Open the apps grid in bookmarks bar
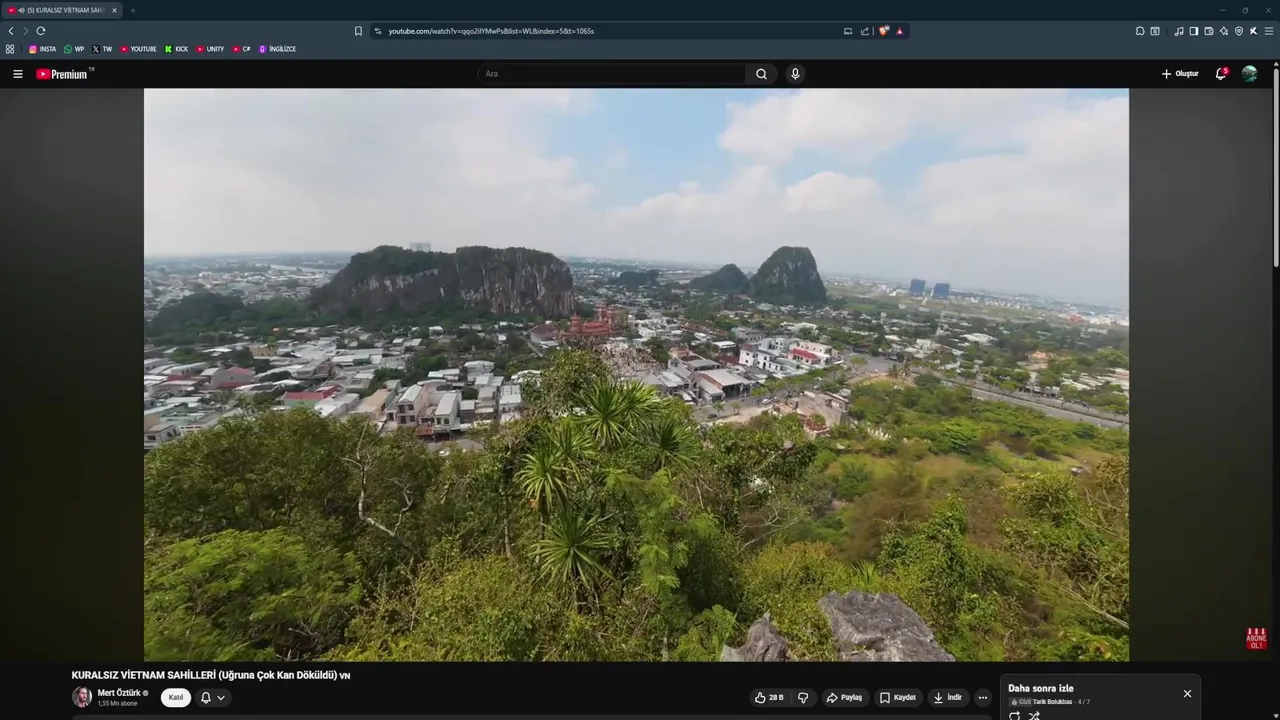 10,49
